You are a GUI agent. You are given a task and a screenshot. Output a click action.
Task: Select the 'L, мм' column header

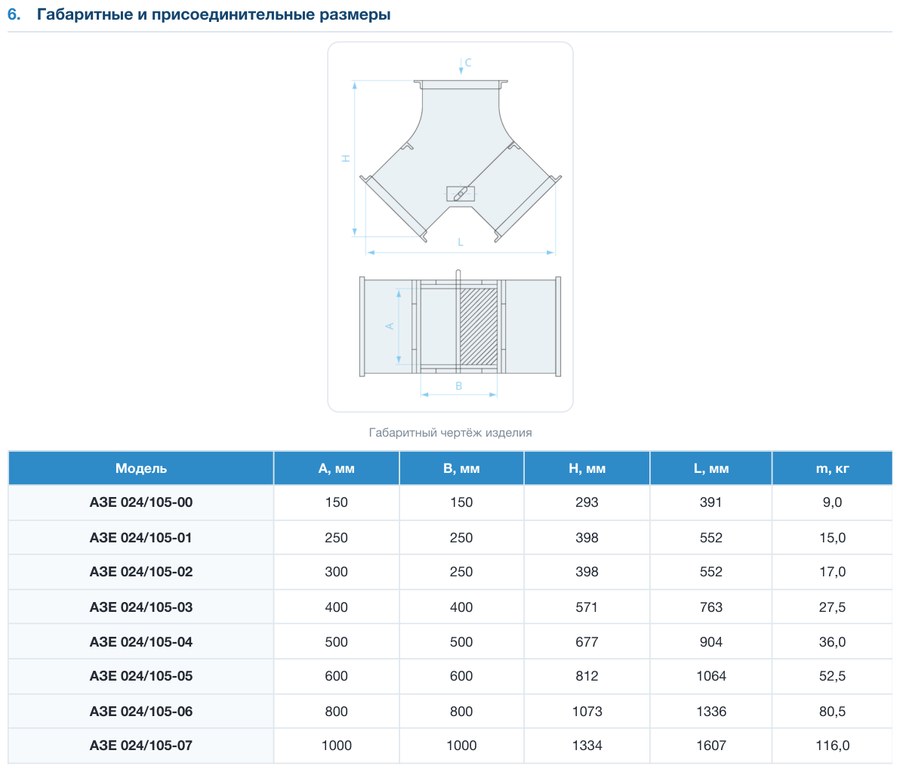[x=711, y=468]
